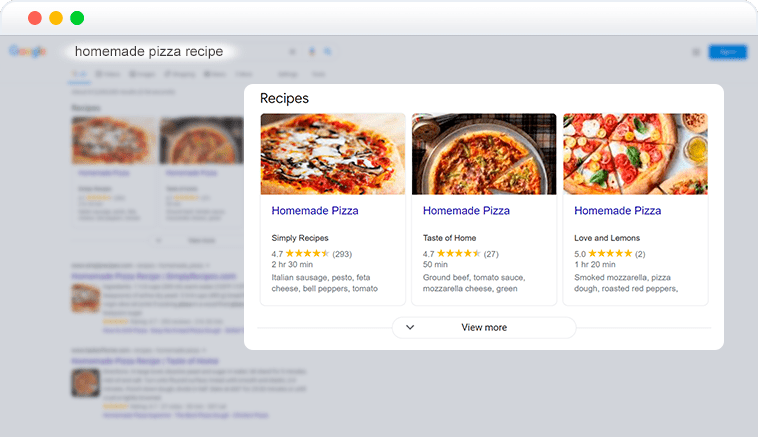Open the blurred Taste of Home search result title
This screenshot has height=437, width=758.
(145, 361)
